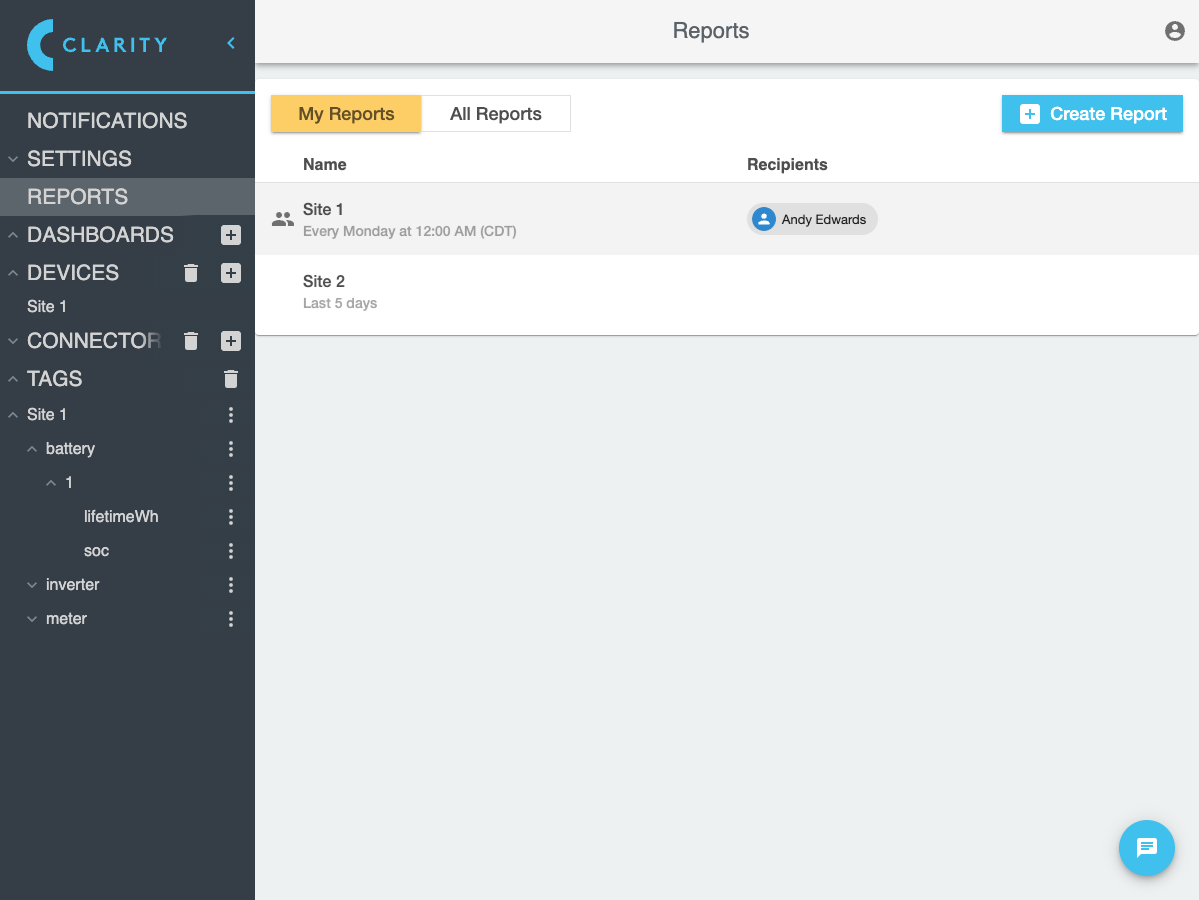
Task: Expand the inverter tag node
Action: coord(32,585)
